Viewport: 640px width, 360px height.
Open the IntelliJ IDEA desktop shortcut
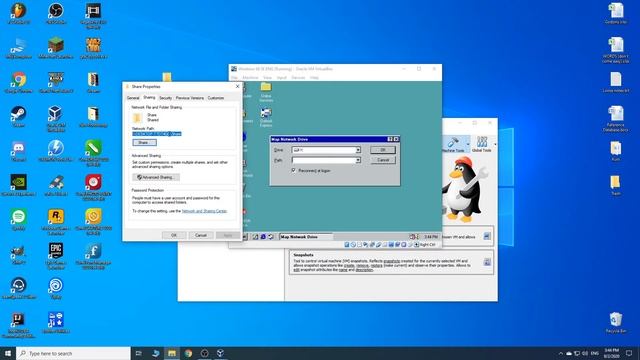[18, 325]
